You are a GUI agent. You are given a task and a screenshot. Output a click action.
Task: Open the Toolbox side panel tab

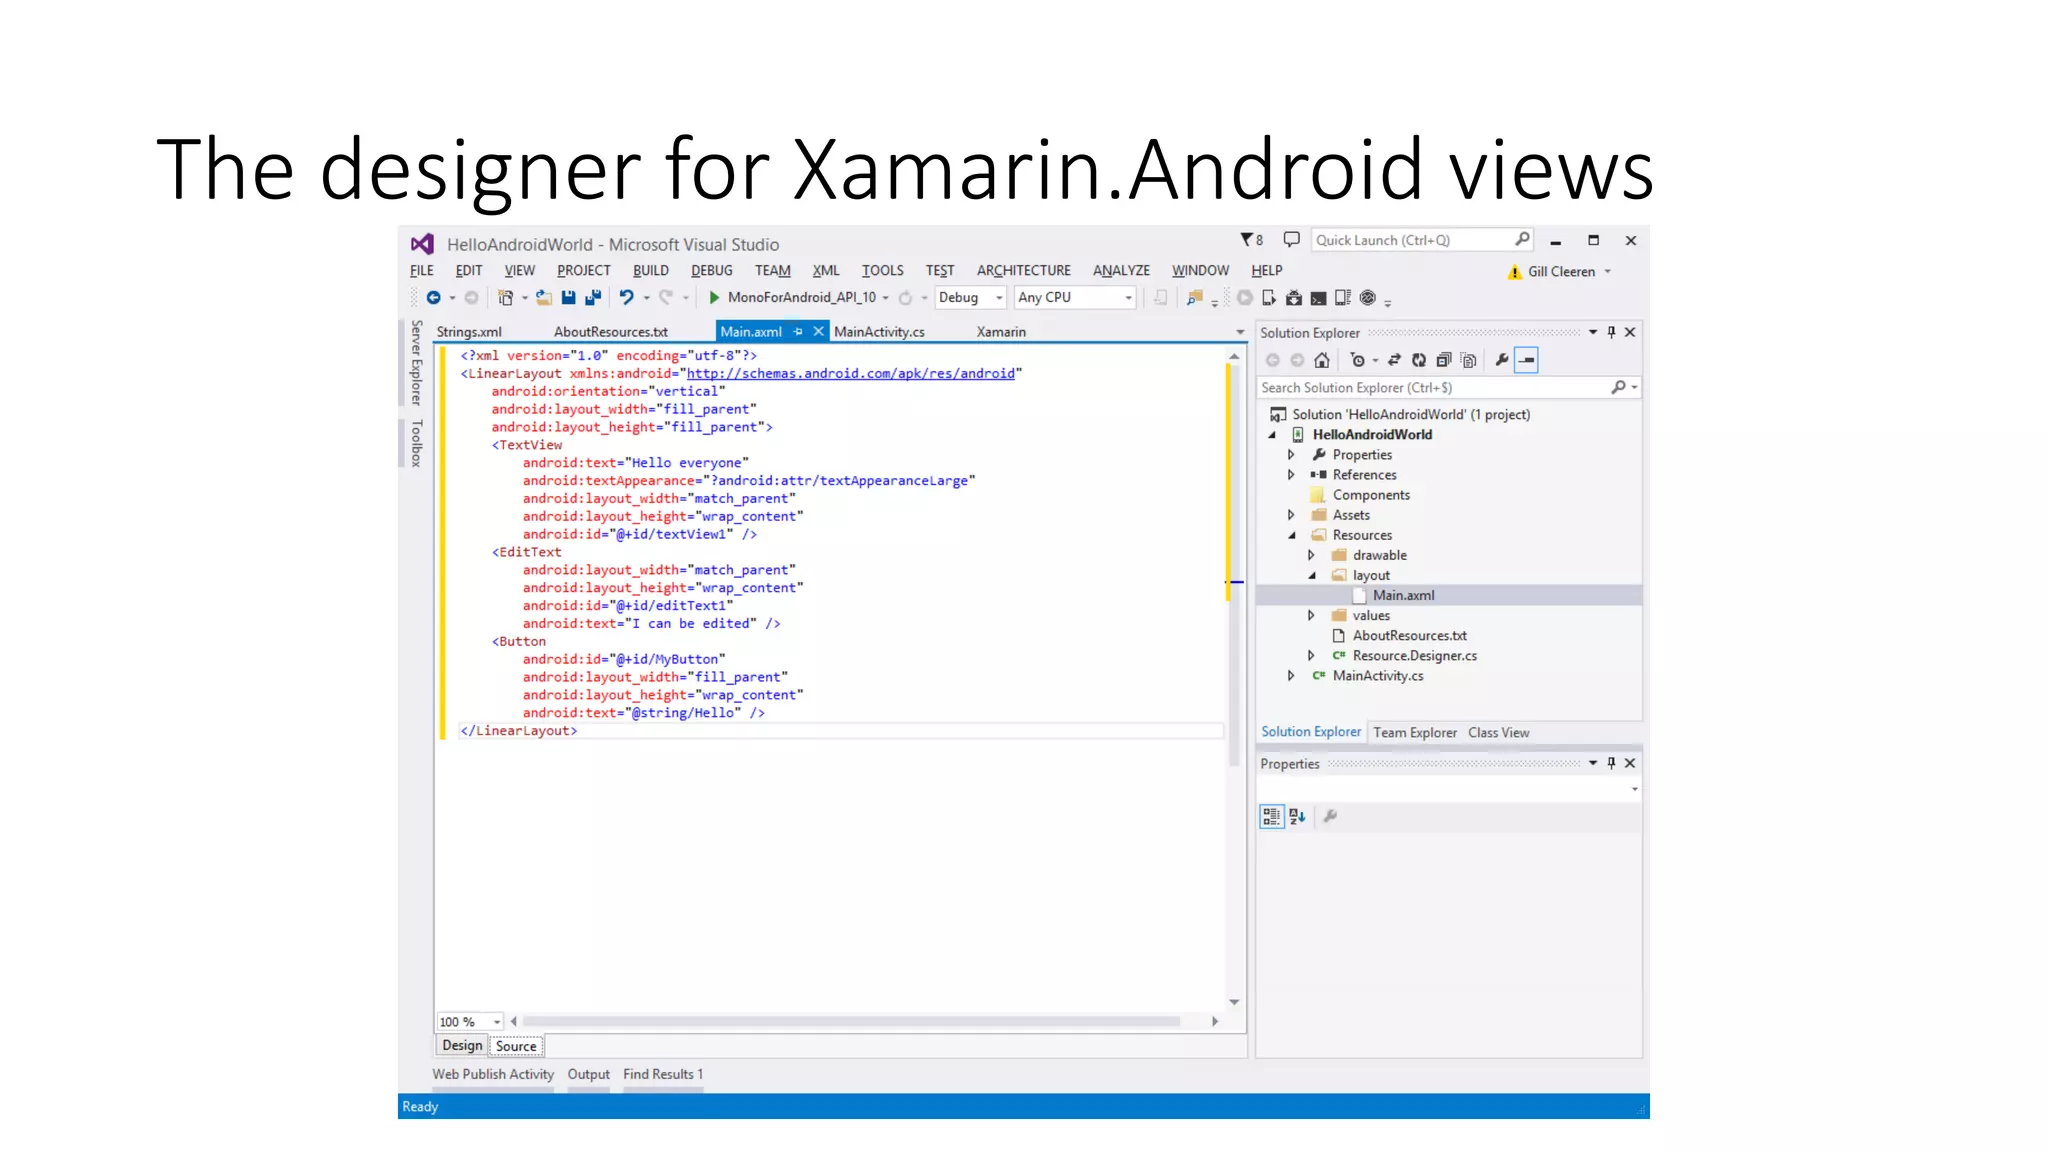416,444
